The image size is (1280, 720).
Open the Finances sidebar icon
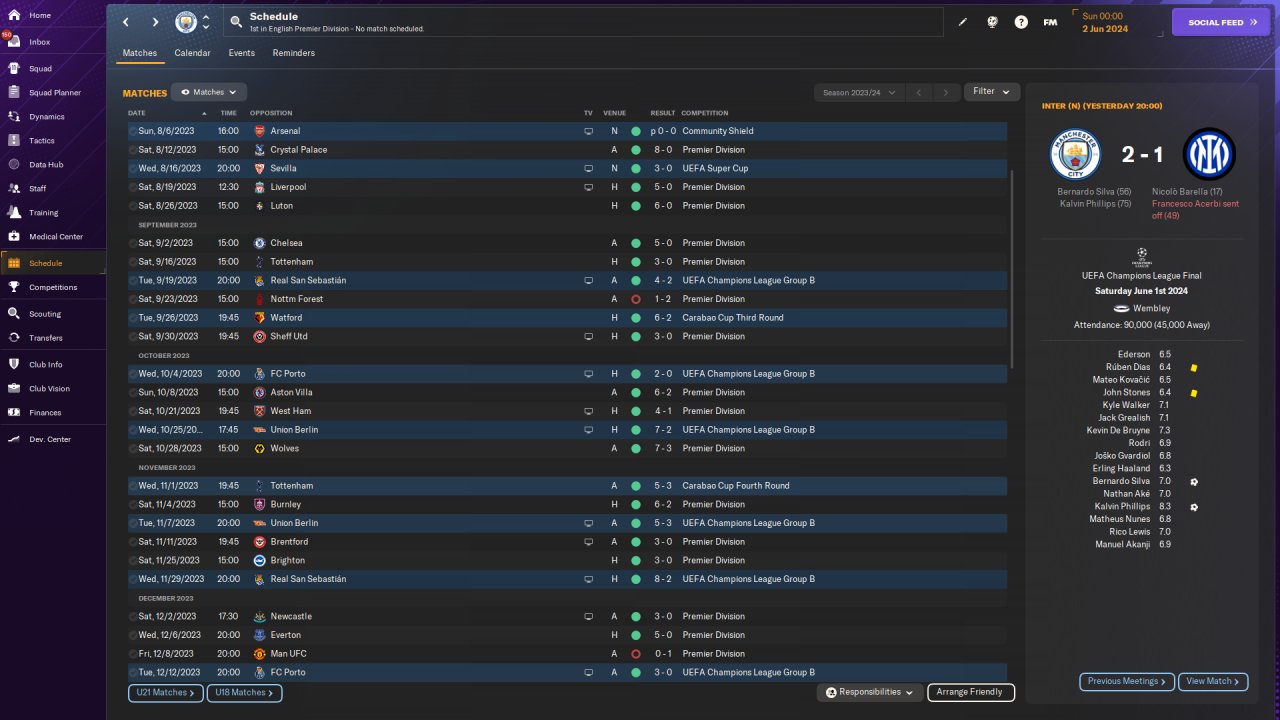pyautogui.click(x=14, y=412)
